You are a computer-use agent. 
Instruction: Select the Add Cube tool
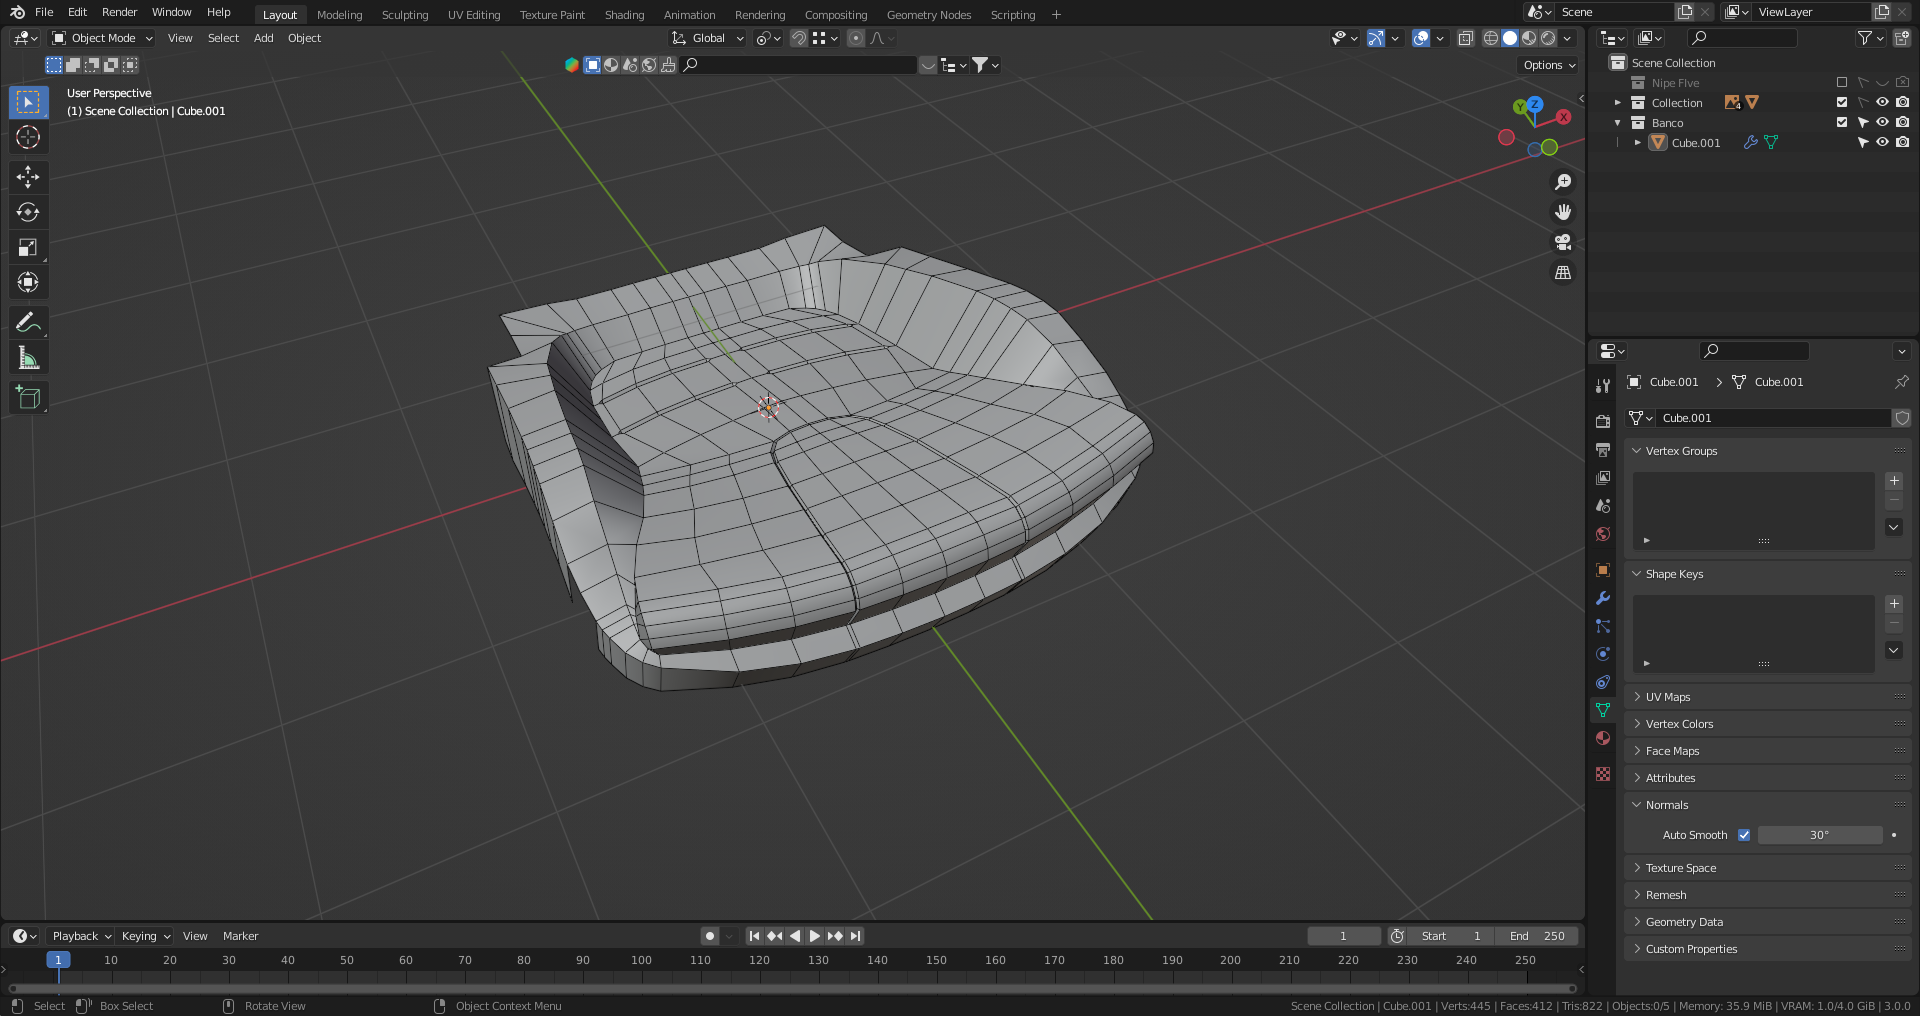point(28,397)
